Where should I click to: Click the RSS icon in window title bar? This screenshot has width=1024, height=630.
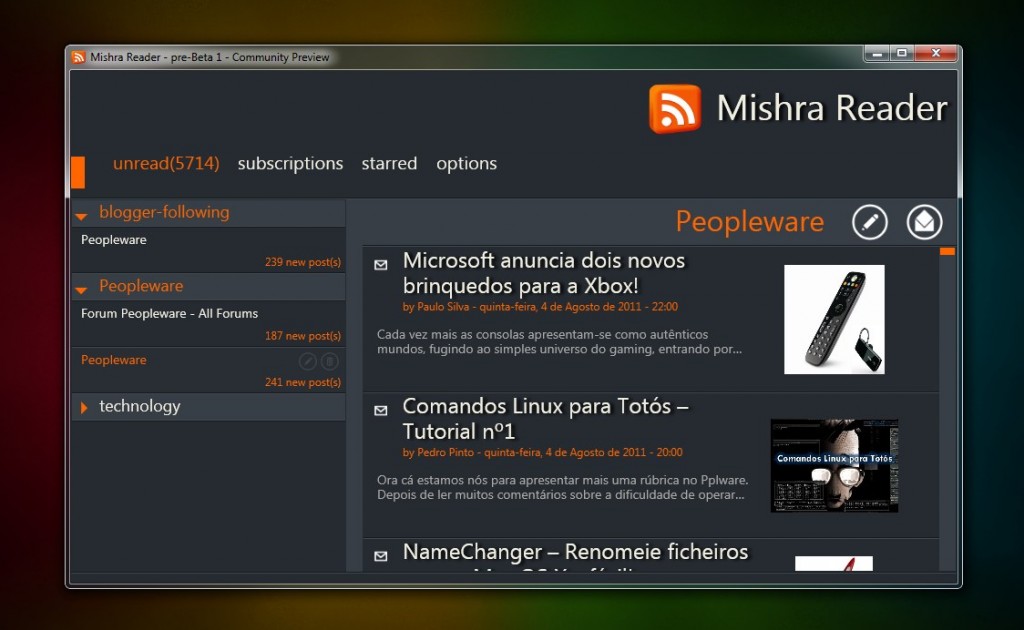tap(78, 57)
